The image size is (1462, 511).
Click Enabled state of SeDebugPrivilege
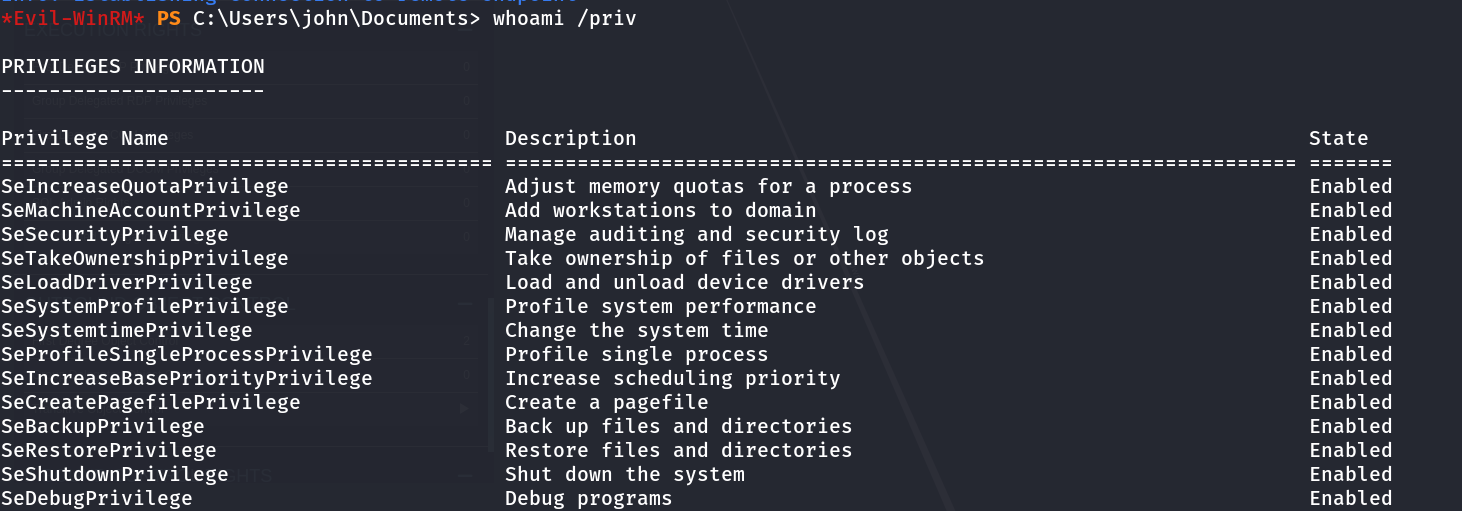coord(1350,499)
